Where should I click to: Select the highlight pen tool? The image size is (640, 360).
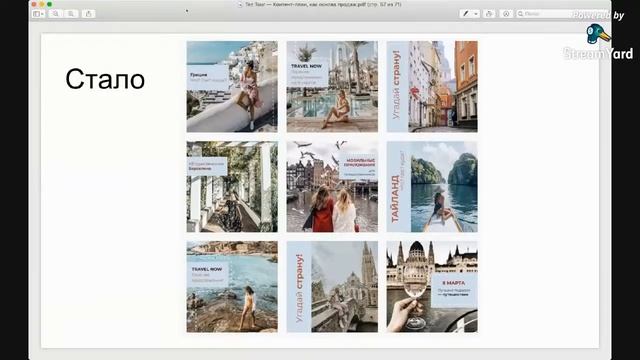pos(466,14)
